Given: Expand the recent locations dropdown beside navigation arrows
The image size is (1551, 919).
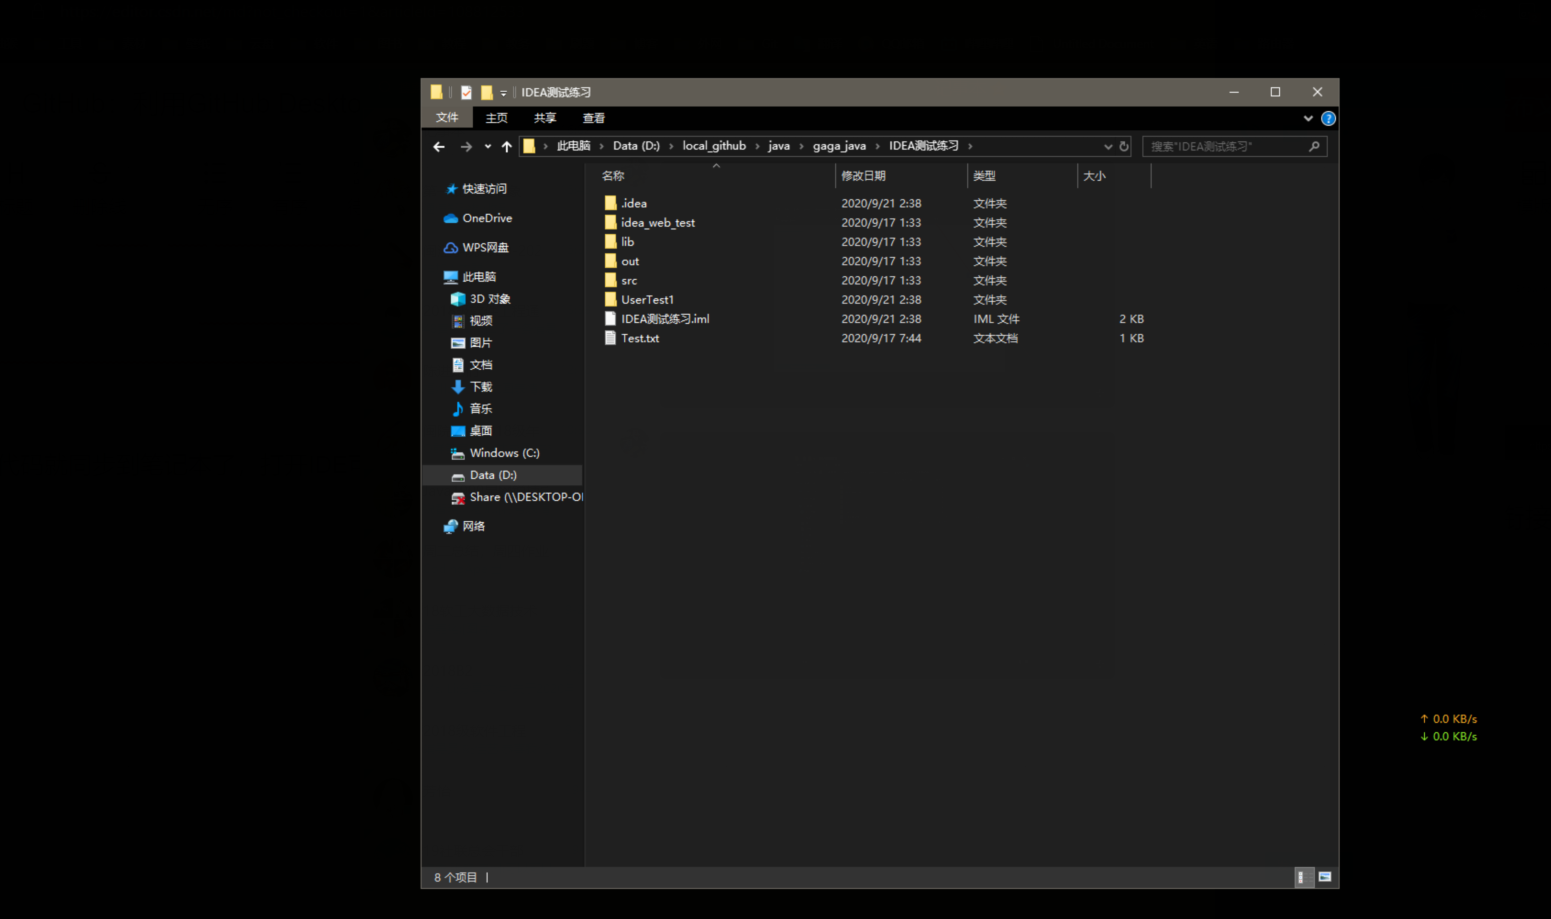Looking at the screenshot, I should [486, 146].
